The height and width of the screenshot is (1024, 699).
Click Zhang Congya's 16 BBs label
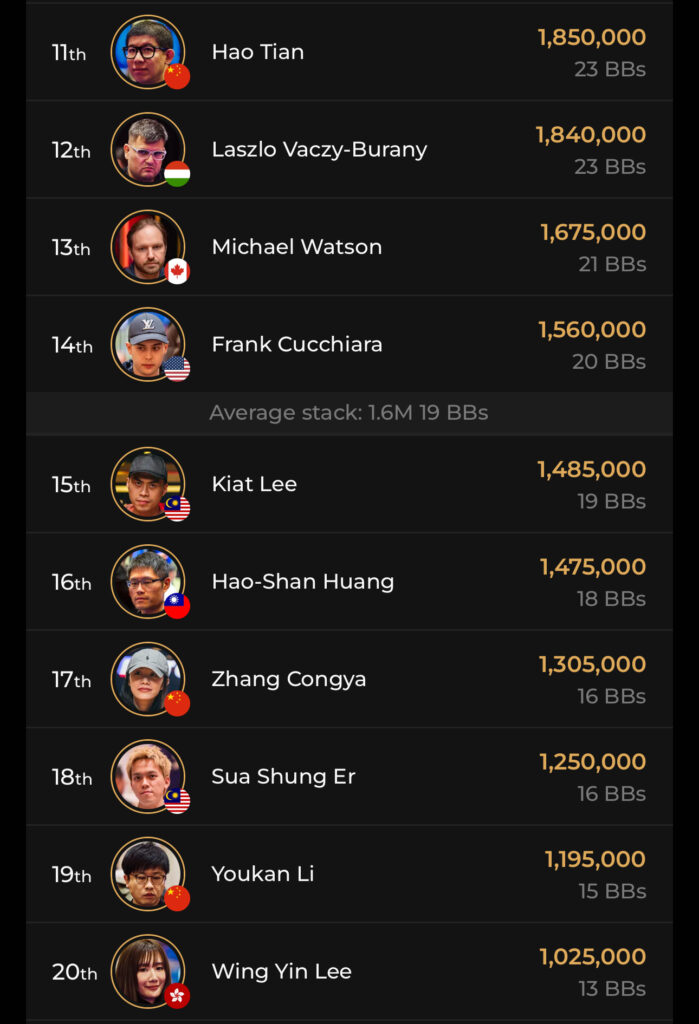(611, 696)
